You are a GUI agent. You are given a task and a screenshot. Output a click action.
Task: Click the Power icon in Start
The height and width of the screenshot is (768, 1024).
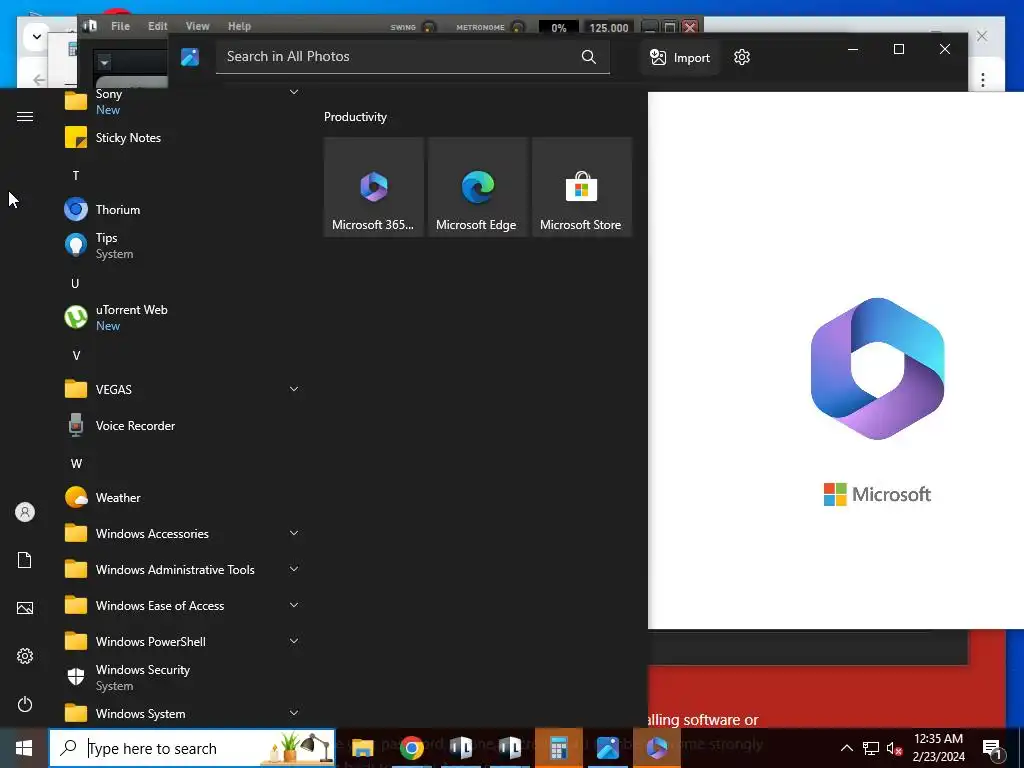(25, 704)
